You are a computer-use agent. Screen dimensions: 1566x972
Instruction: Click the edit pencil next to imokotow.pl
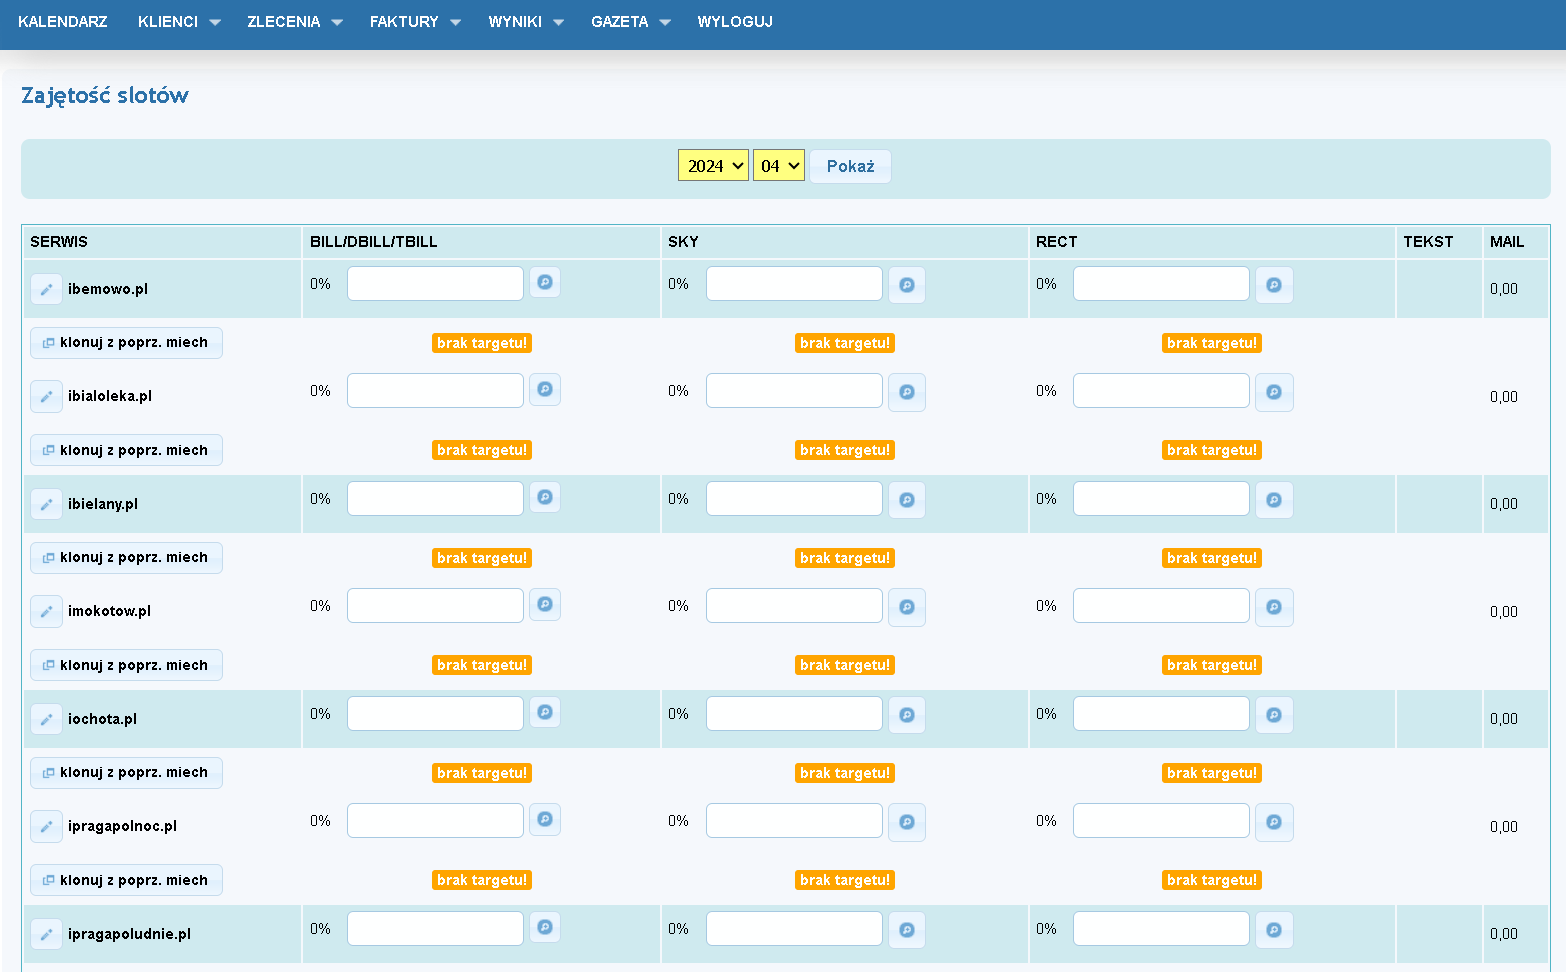[46, 611]
